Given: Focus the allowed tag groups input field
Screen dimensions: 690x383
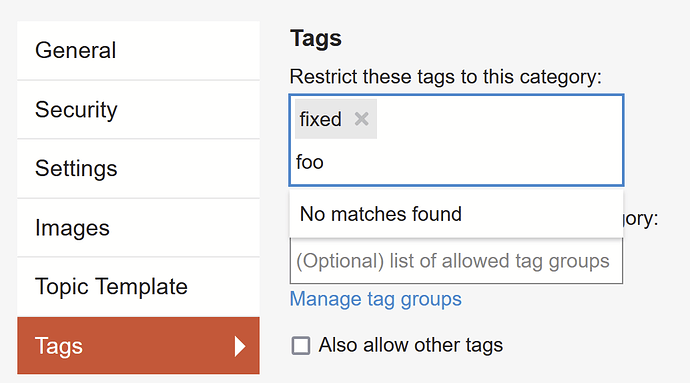Looking at the screenshot, I should [456, 261].
